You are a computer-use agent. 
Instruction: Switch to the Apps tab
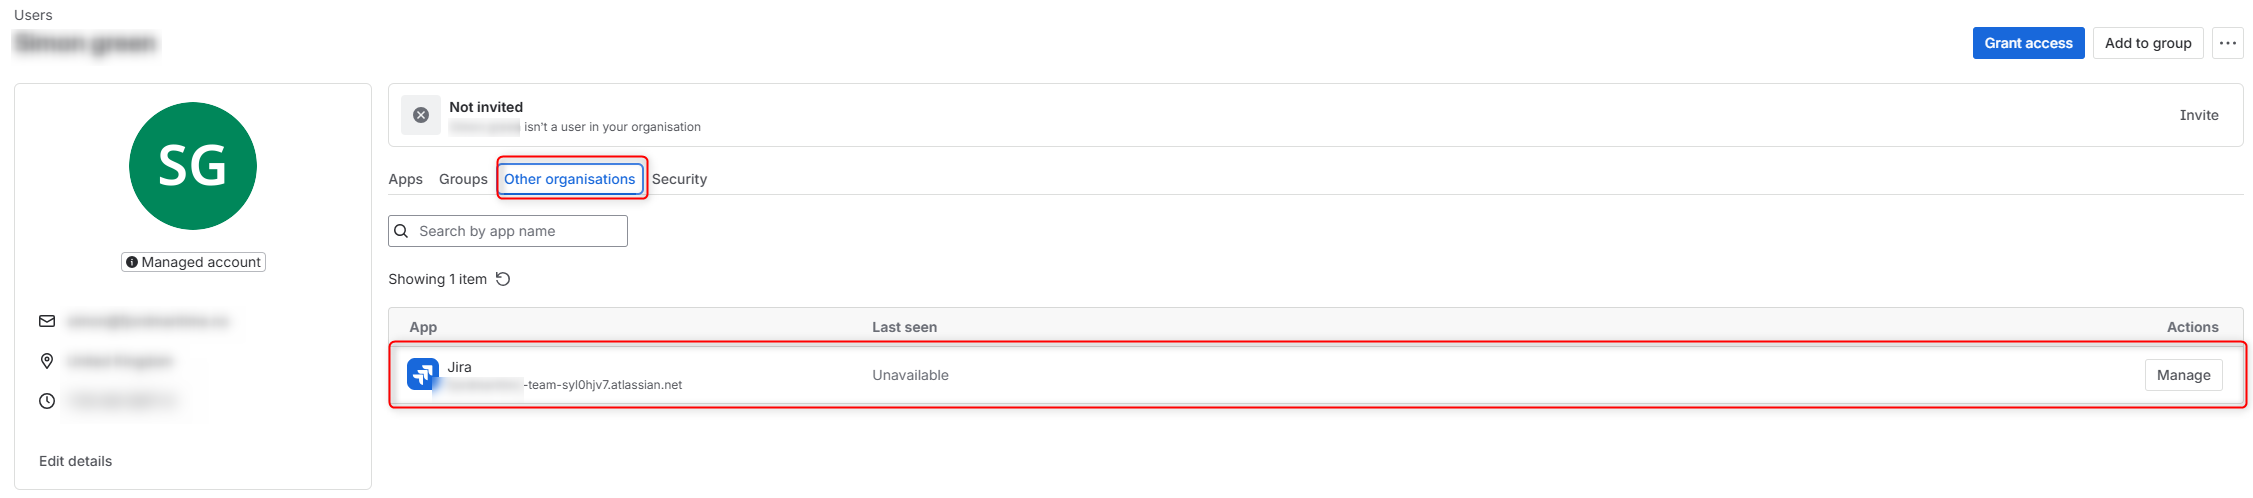click(x=406, y=179)
